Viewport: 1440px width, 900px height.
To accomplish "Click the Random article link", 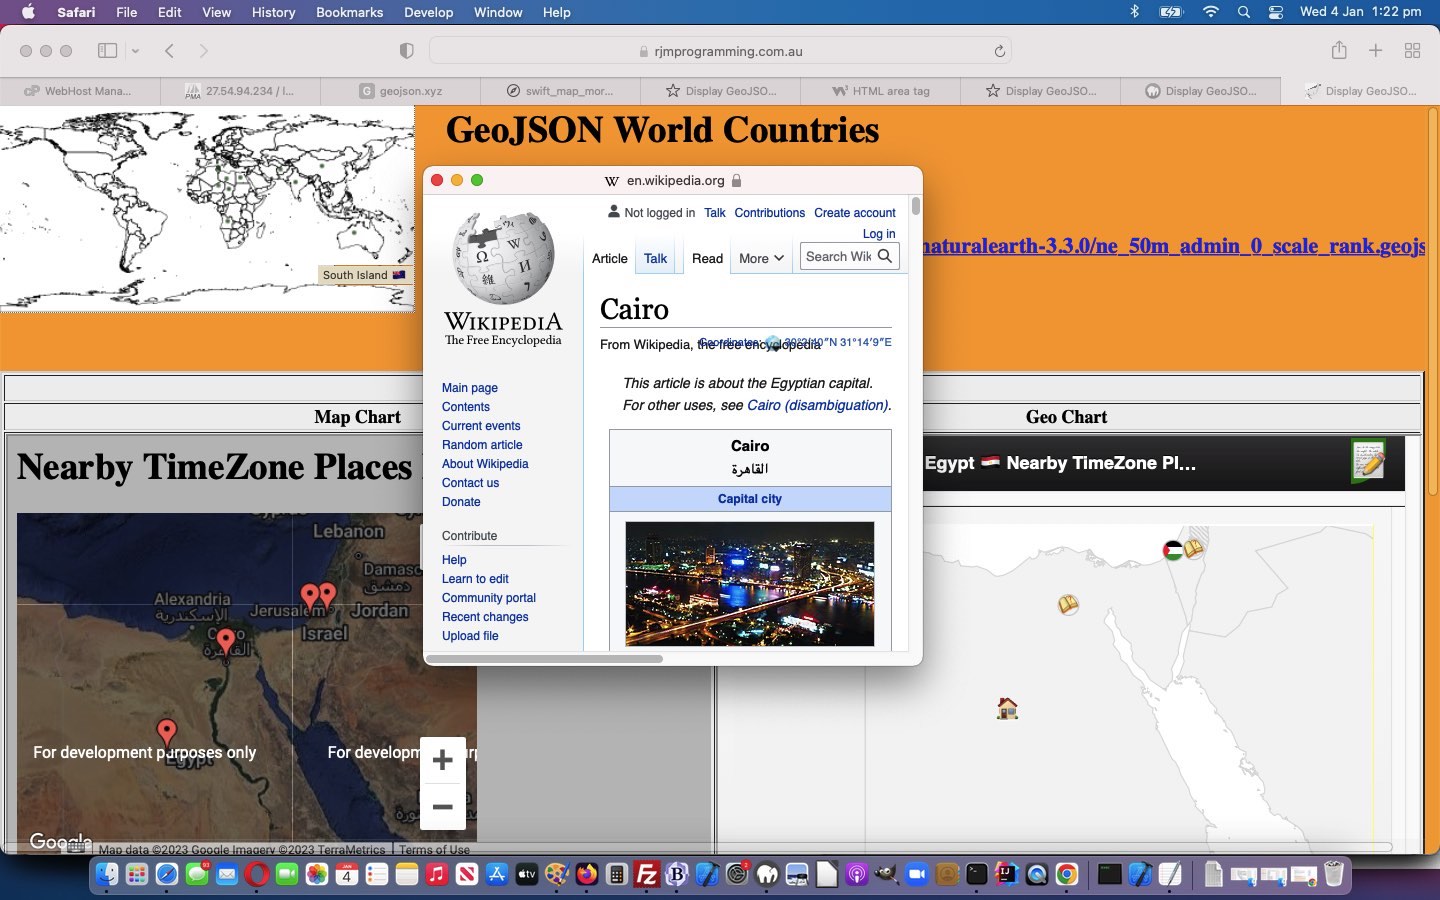I will 482,445.
